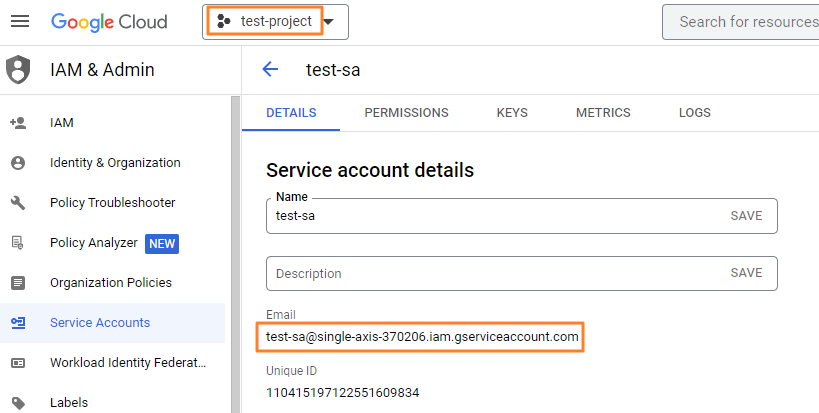
Task: Select Service Accounts in sidebar
Action: [112, 323]
